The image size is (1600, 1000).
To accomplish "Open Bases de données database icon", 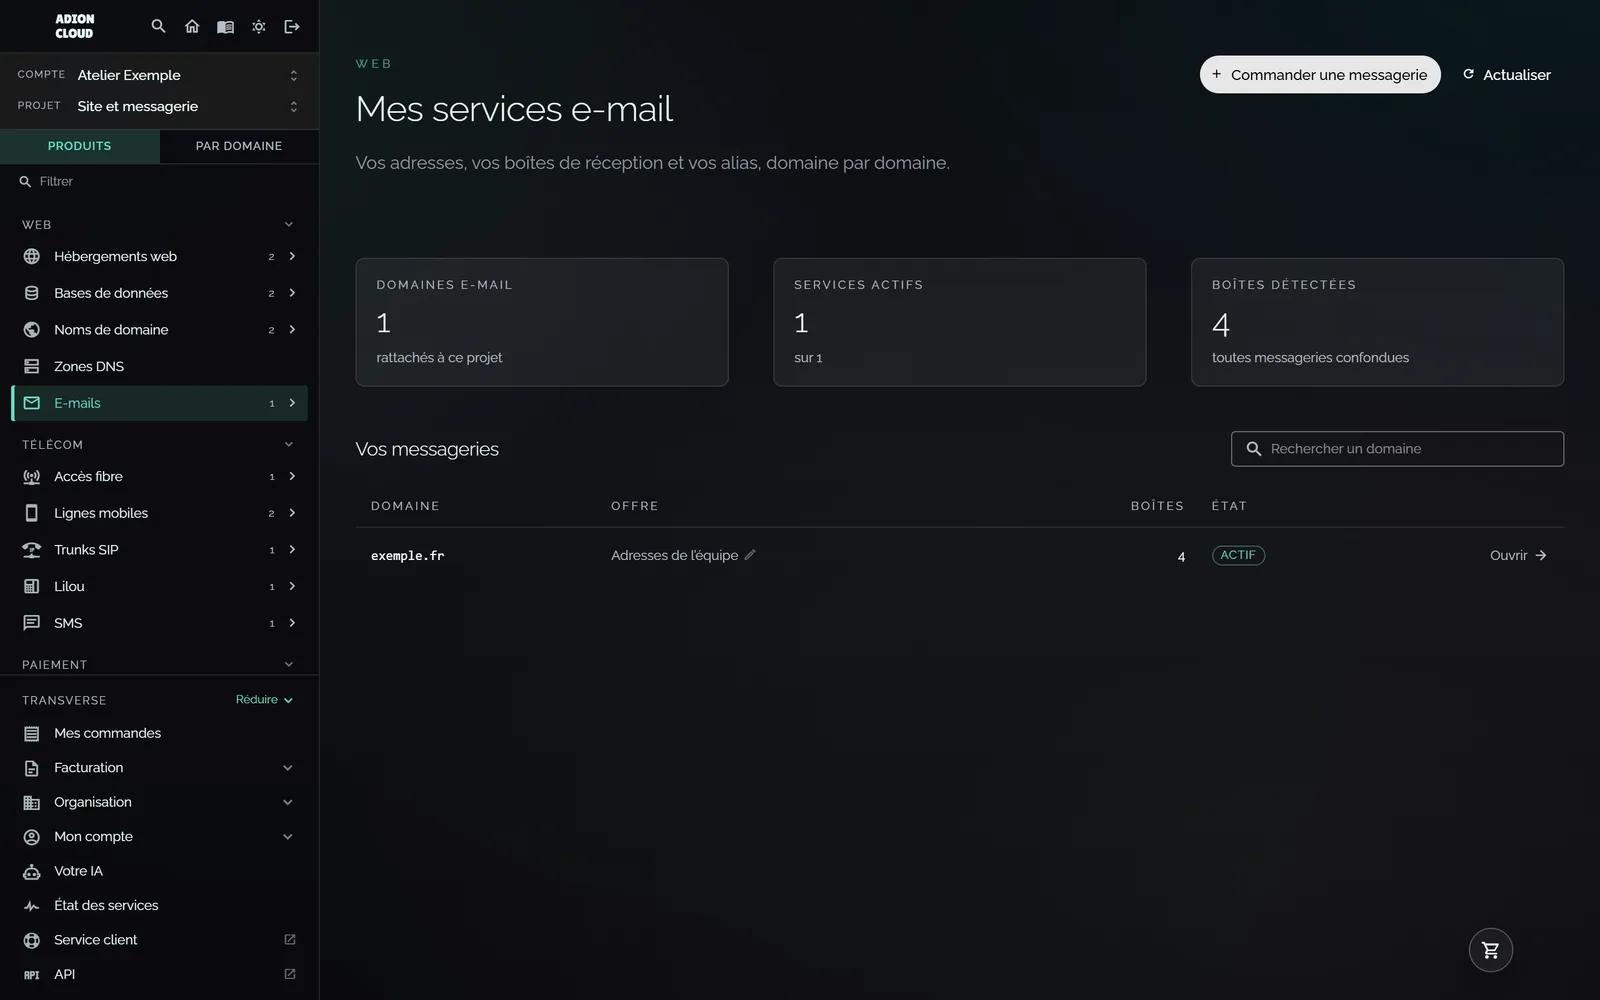I will (32, 293).
